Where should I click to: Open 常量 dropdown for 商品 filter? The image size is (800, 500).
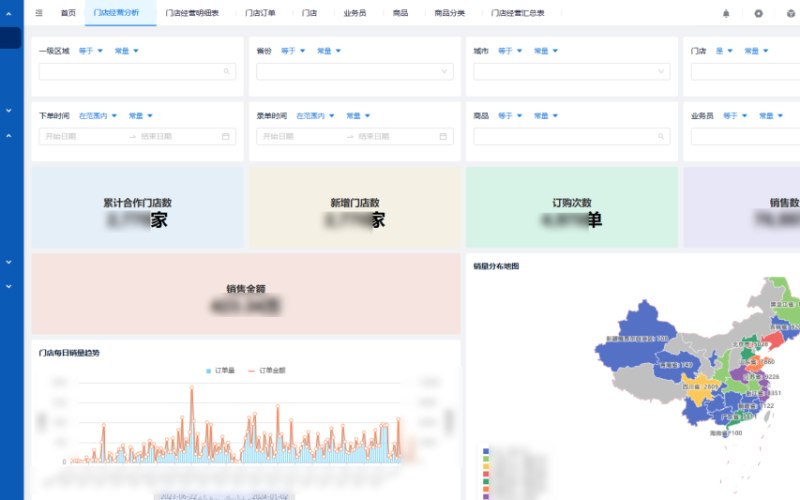click(546, 116)
